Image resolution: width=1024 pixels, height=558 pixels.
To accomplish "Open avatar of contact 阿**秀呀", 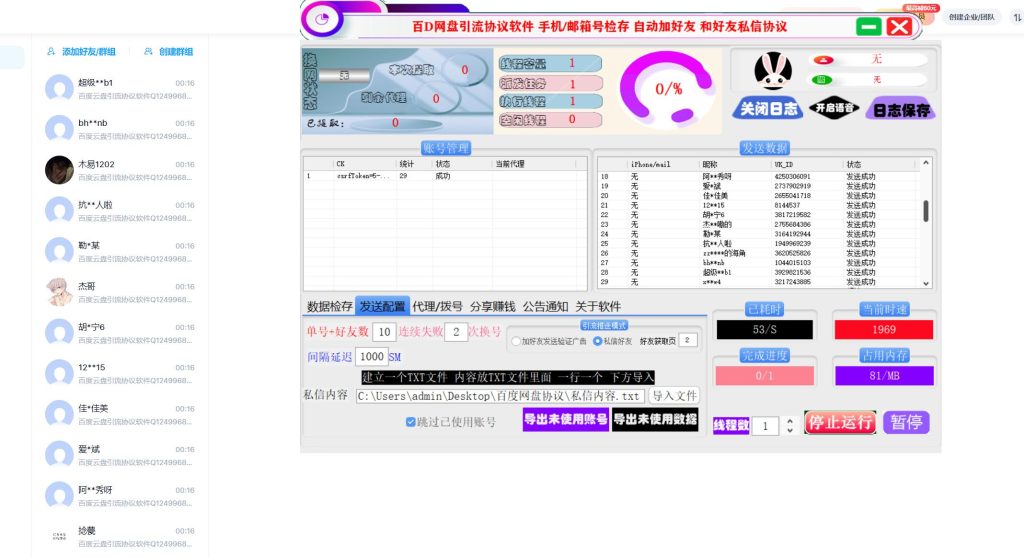I will [x=59, y=495].
